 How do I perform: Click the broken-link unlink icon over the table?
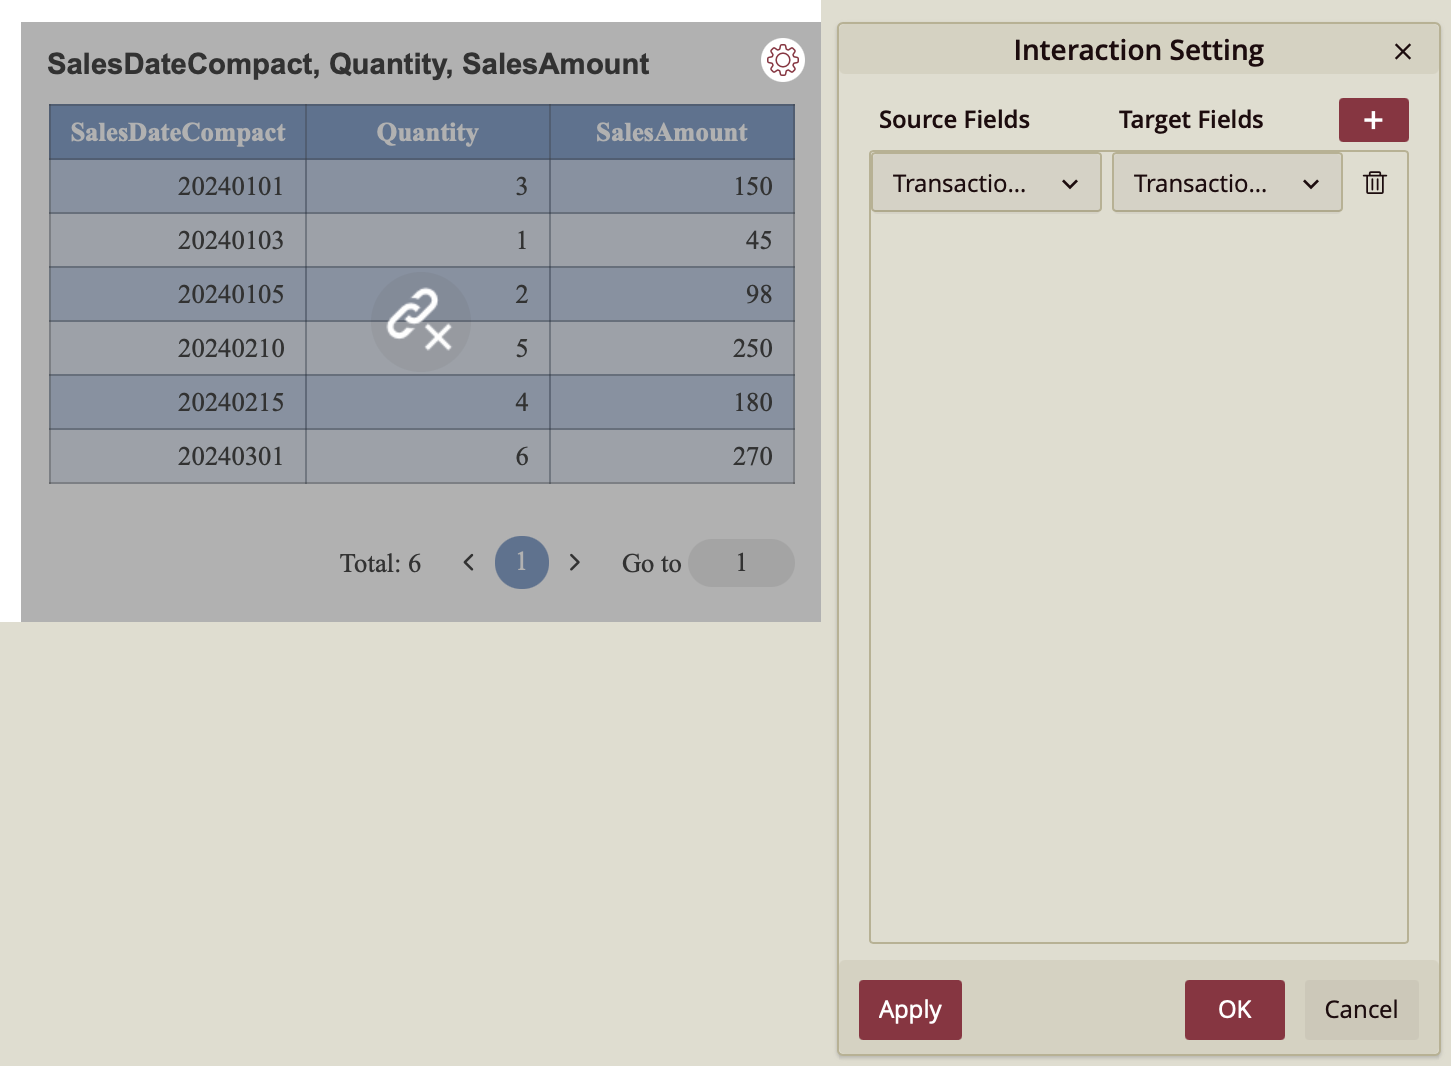pos(420,321)
